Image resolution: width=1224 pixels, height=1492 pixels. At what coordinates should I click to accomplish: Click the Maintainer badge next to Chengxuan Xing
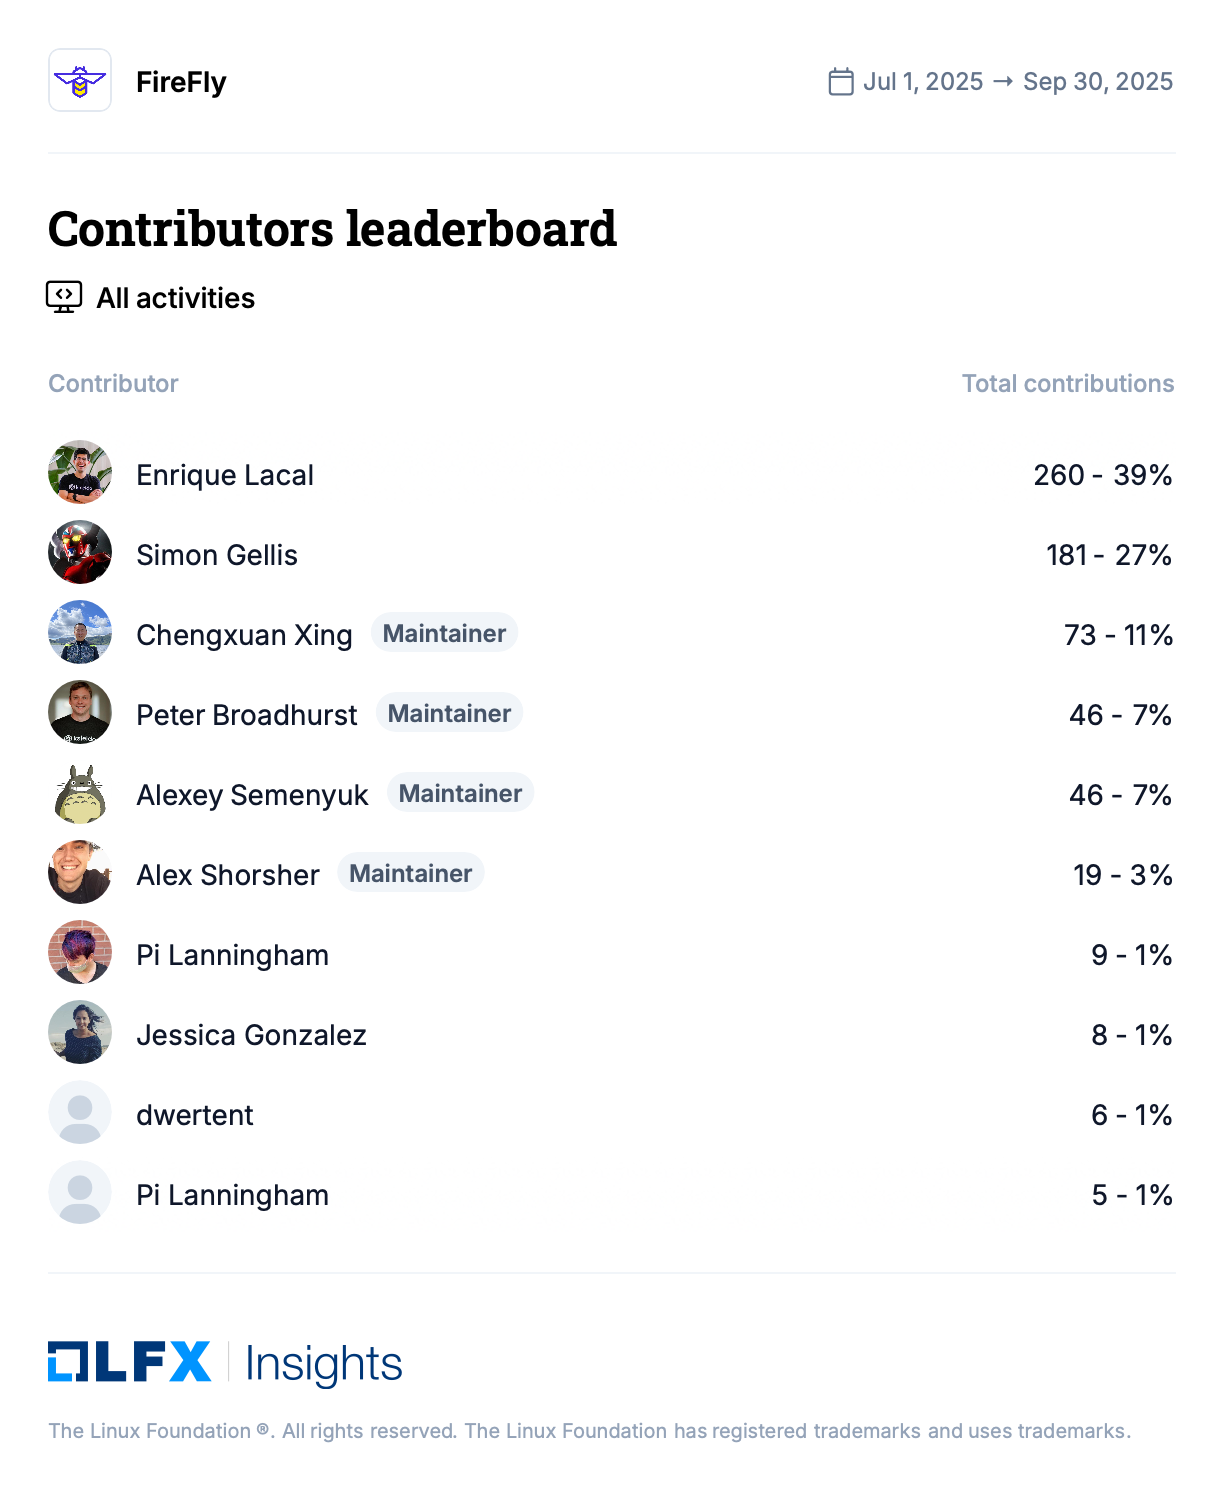(x=444, y=633)
